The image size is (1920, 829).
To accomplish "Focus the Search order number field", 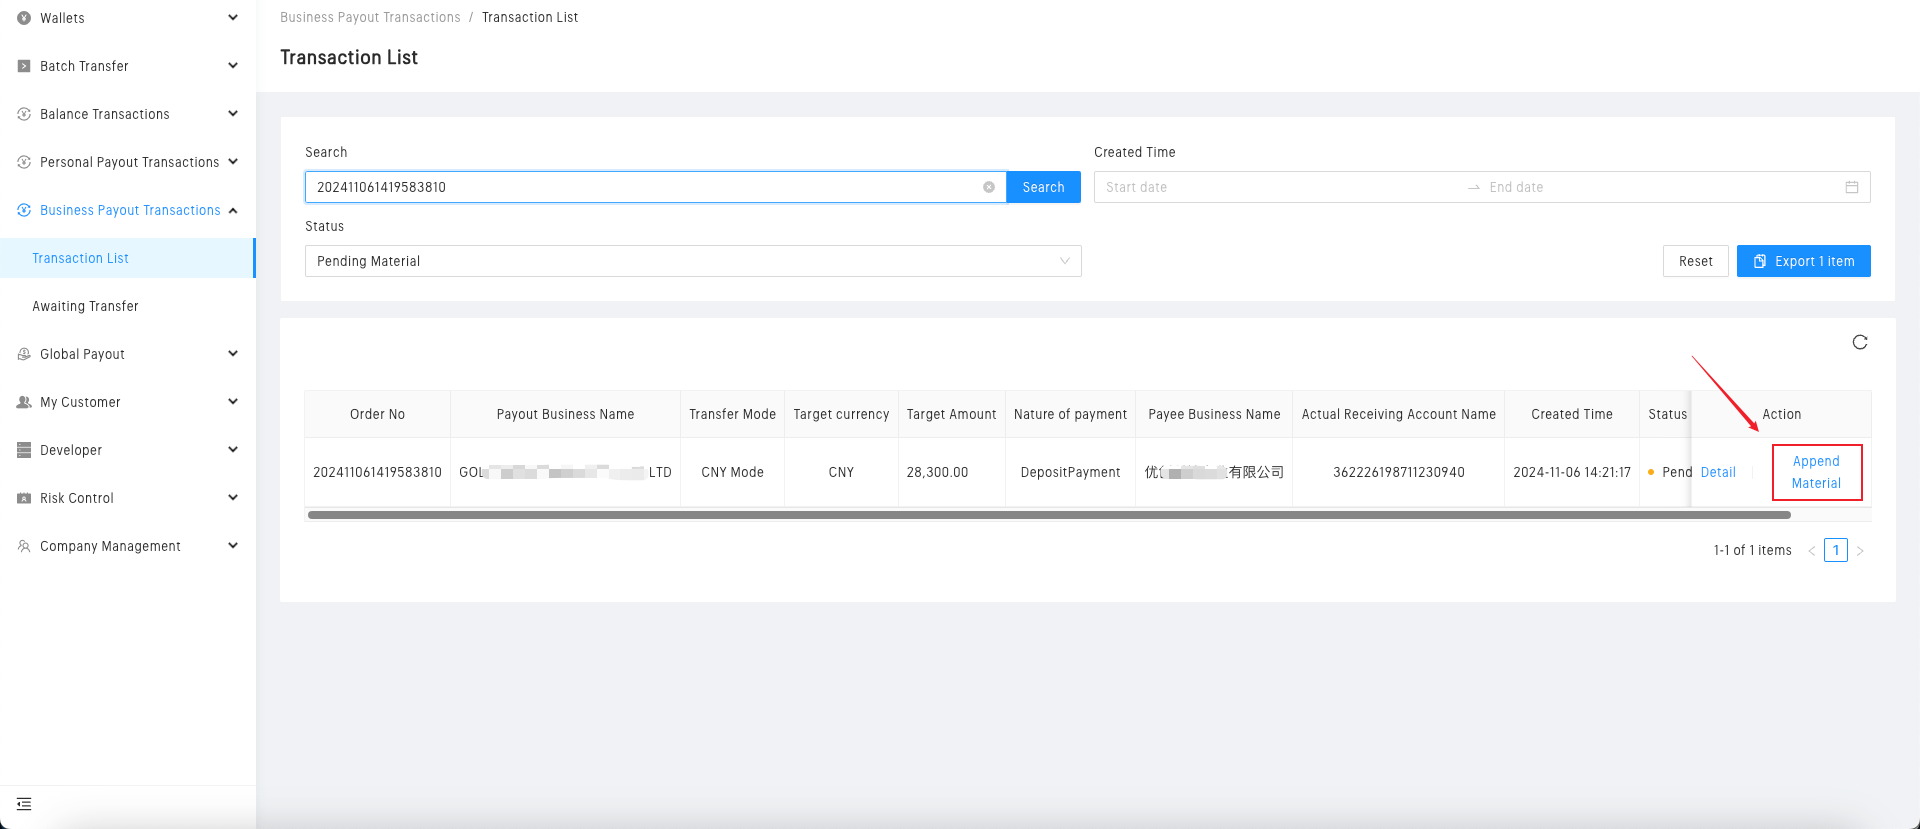I will (x=655, y=187).
